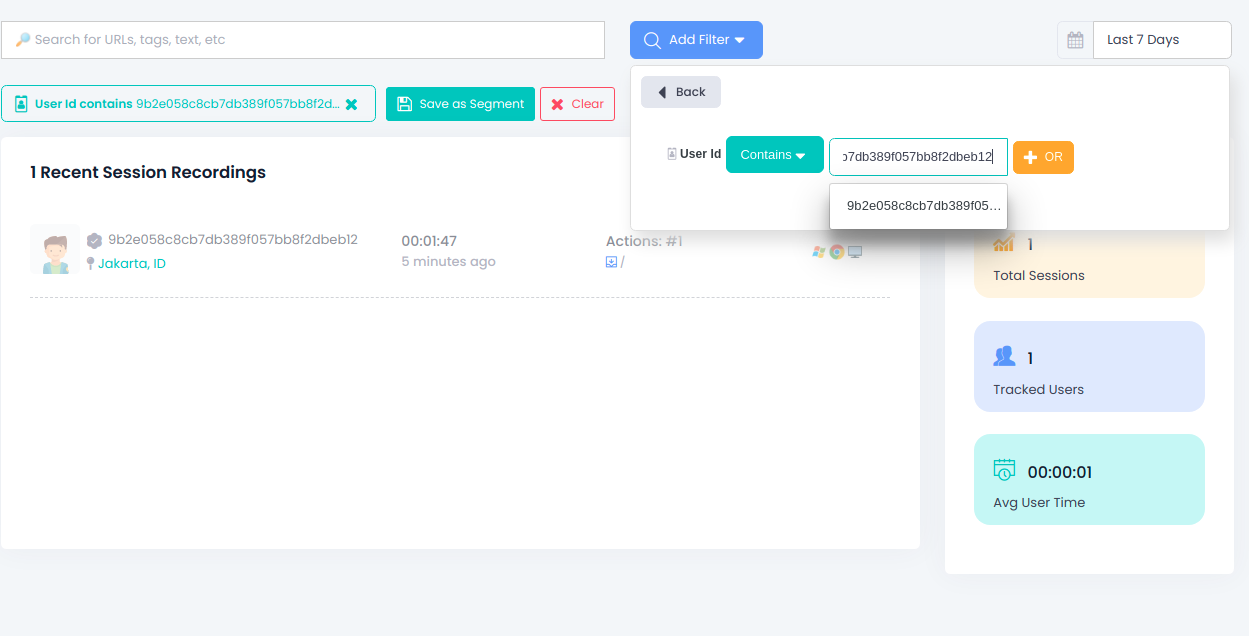This screenshot has width=1249, height=636.
Task: Add an OR condition to the filter
Action: 1043,157
